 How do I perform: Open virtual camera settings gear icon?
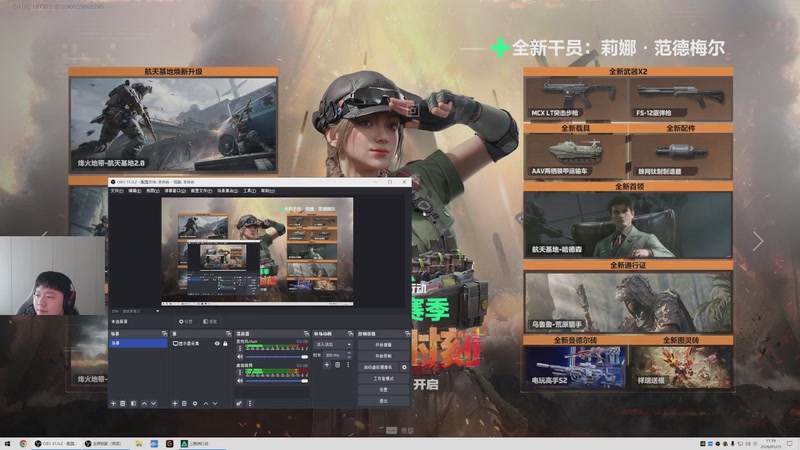click(x=404, y=367)
